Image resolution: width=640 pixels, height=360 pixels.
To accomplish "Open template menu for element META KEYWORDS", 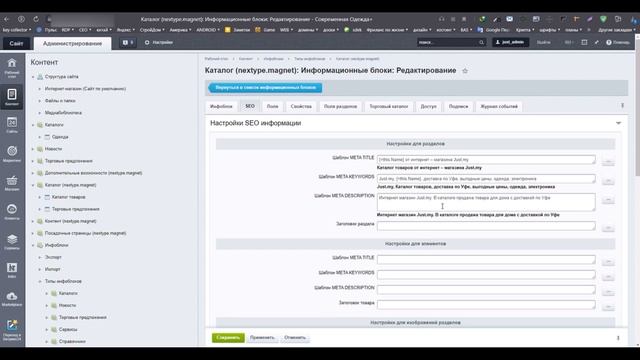I will click(608, 276).
